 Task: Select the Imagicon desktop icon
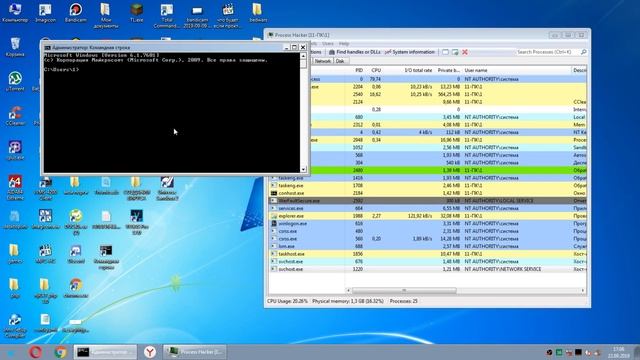click(45, 12)
